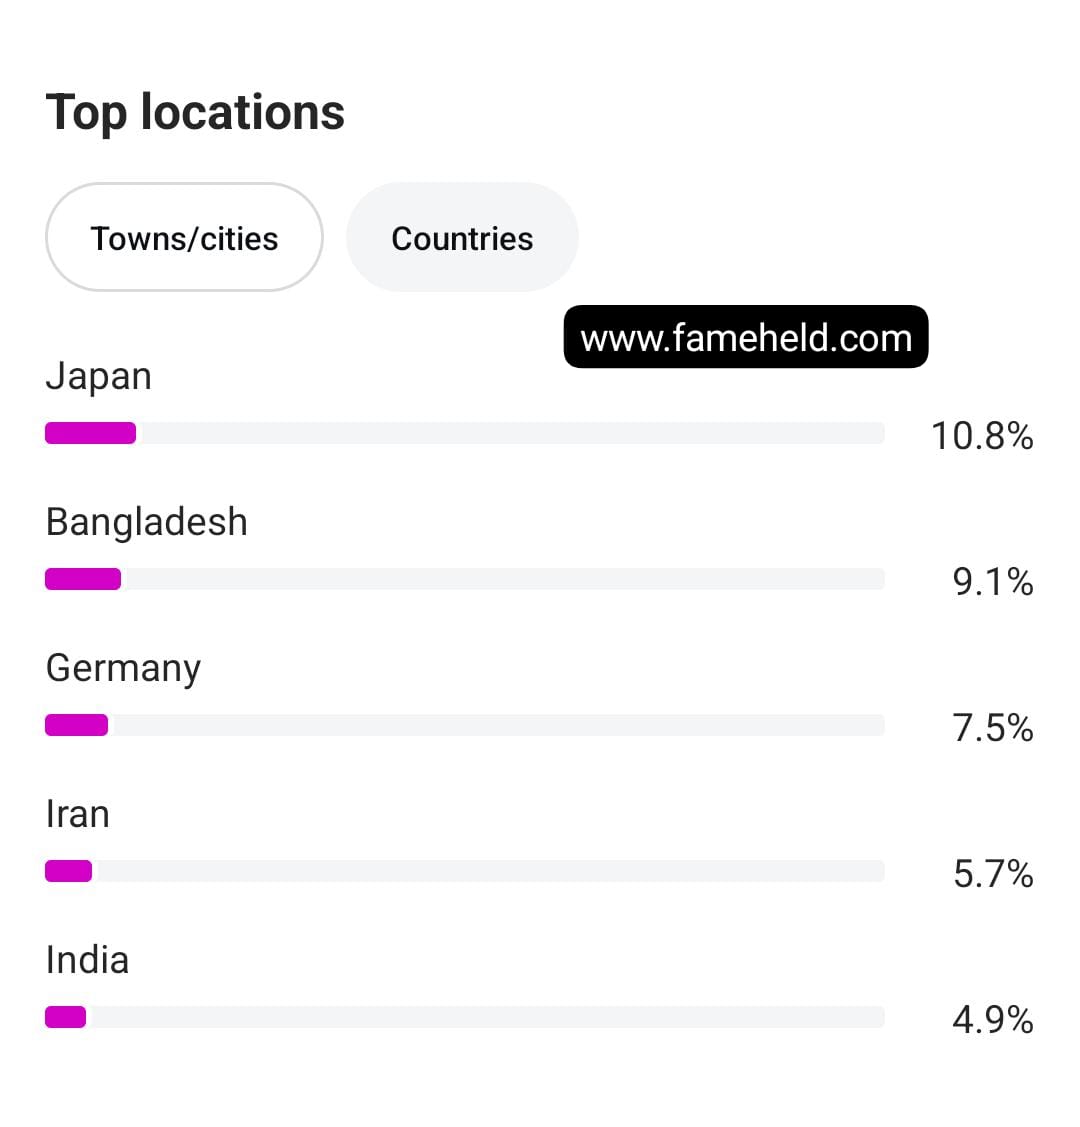Tap India's magenta filled bar segment
This screenshot has width=1080, height=1127.
pyautogui.click(x=65, y=1017)
